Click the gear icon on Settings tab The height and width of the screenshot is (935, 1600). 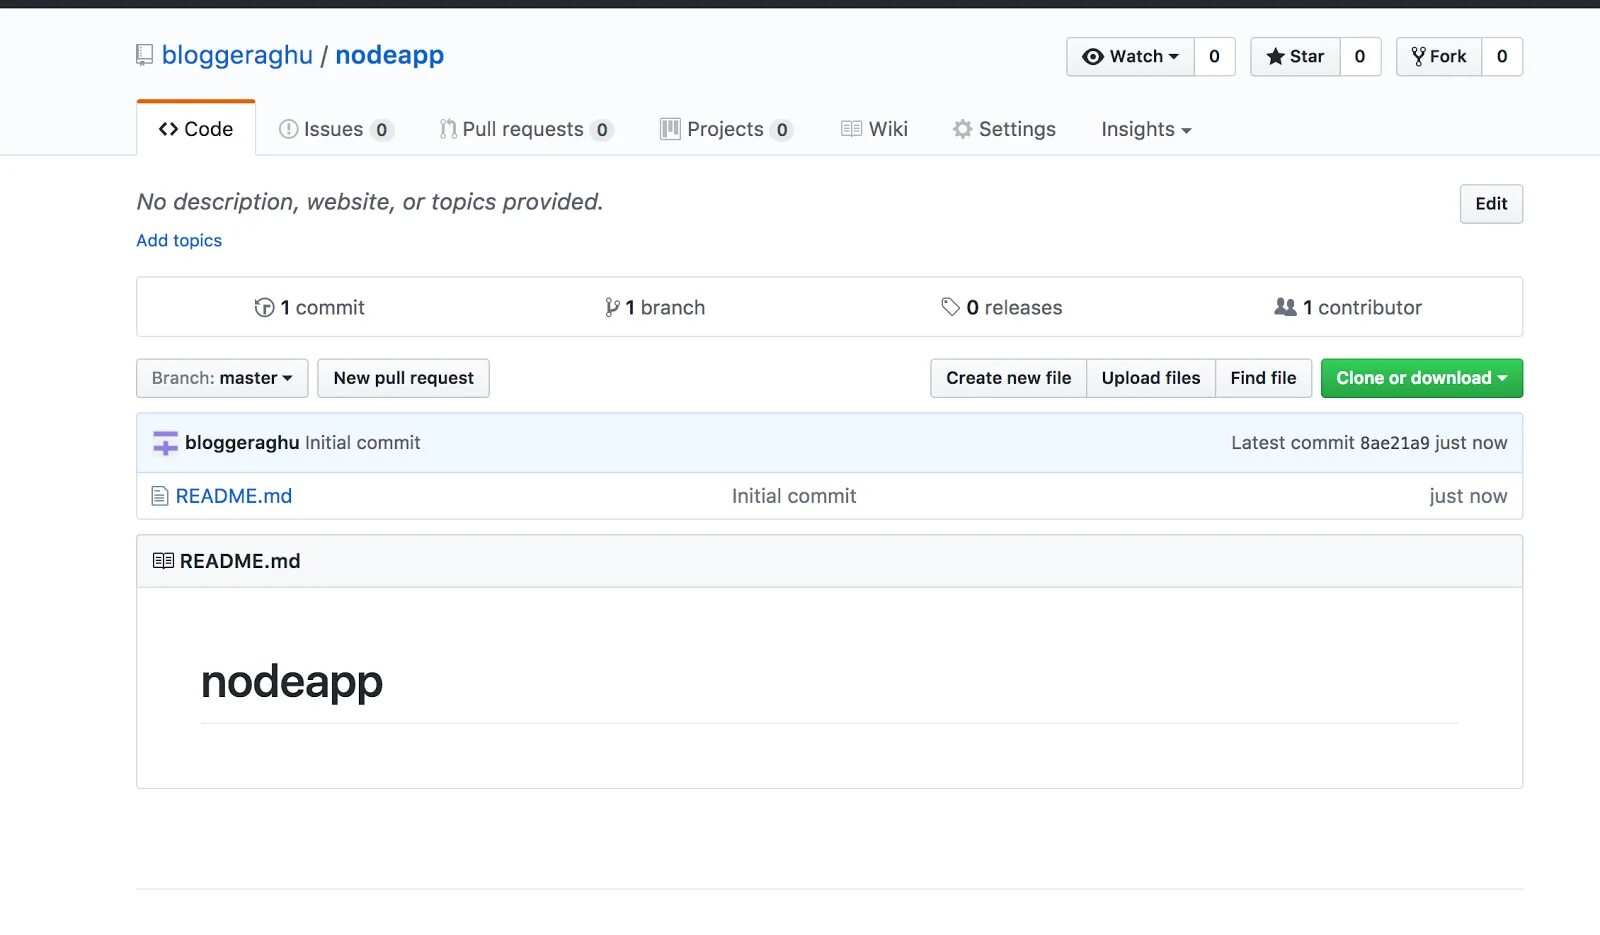tap(963, 129)
